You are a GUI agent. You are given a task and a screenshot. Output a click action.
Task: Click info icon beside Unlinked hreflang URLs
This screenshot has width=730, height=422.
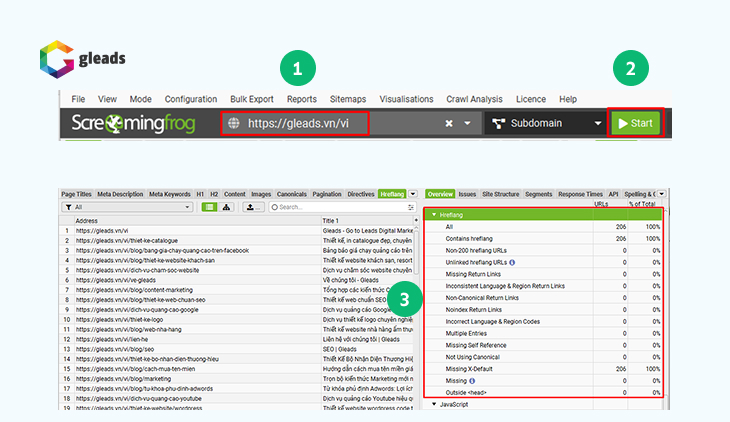coord(512,262)
